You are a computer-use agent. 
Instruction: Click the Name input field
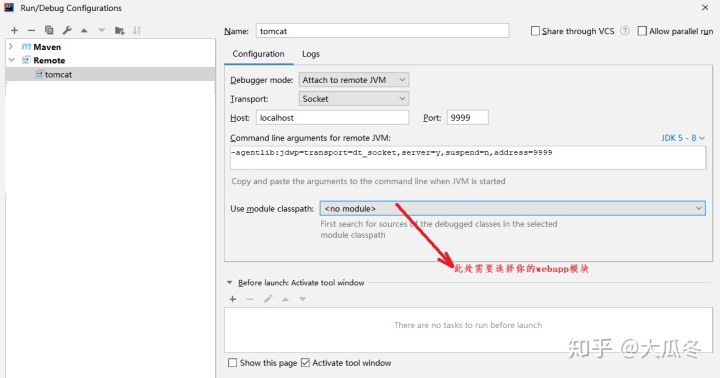pos(382,31)
